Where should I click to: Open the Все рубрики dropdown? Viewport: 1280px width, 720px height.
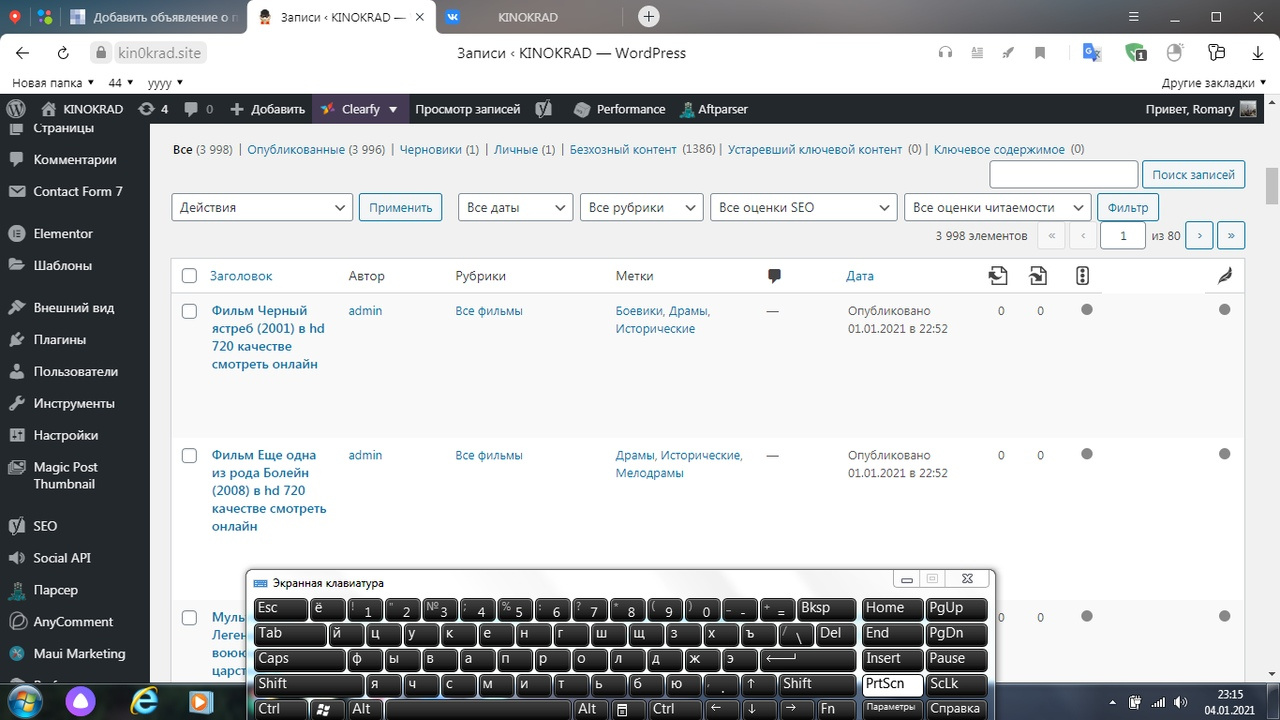click(x=641, y=207)
